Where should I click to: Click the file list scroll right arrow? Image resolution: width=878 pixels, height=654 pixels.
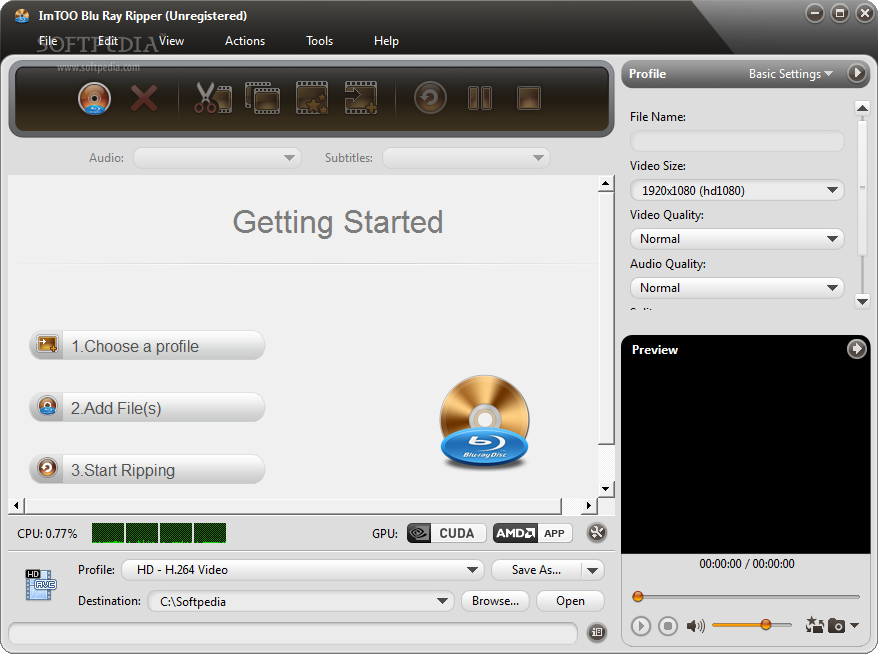589,506
